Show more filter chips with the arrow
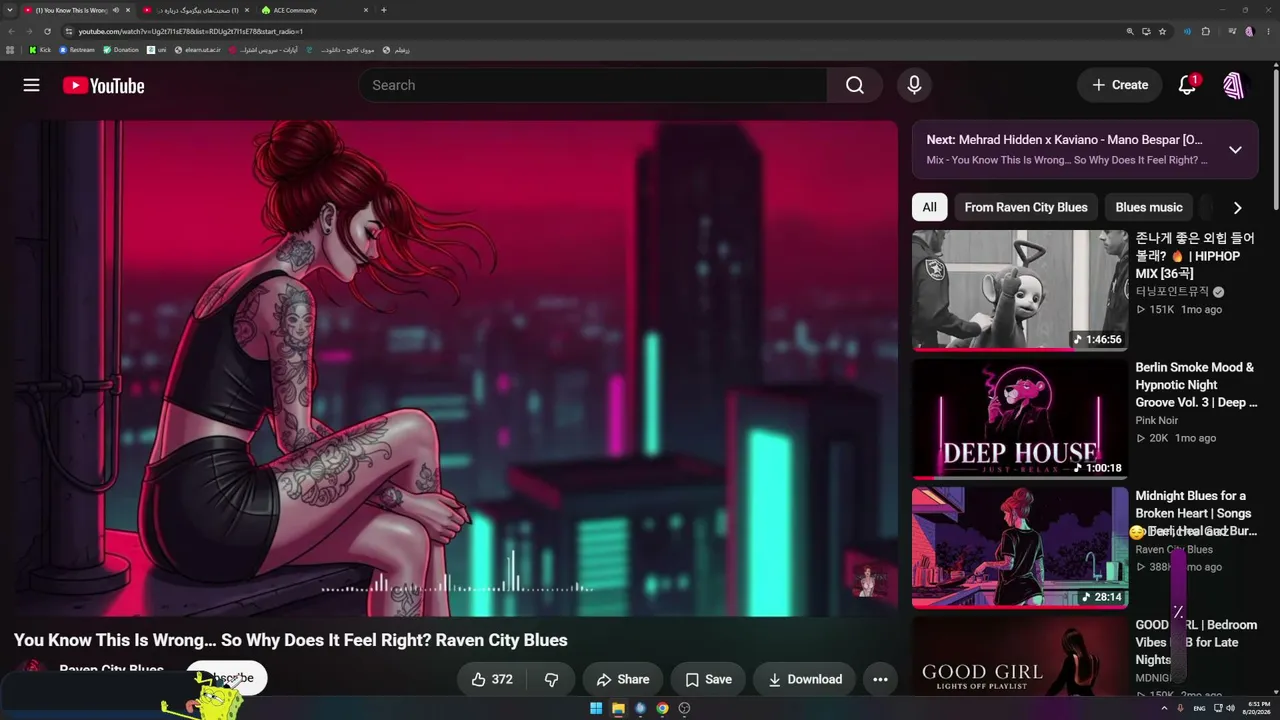 (x=1237, y=207)
